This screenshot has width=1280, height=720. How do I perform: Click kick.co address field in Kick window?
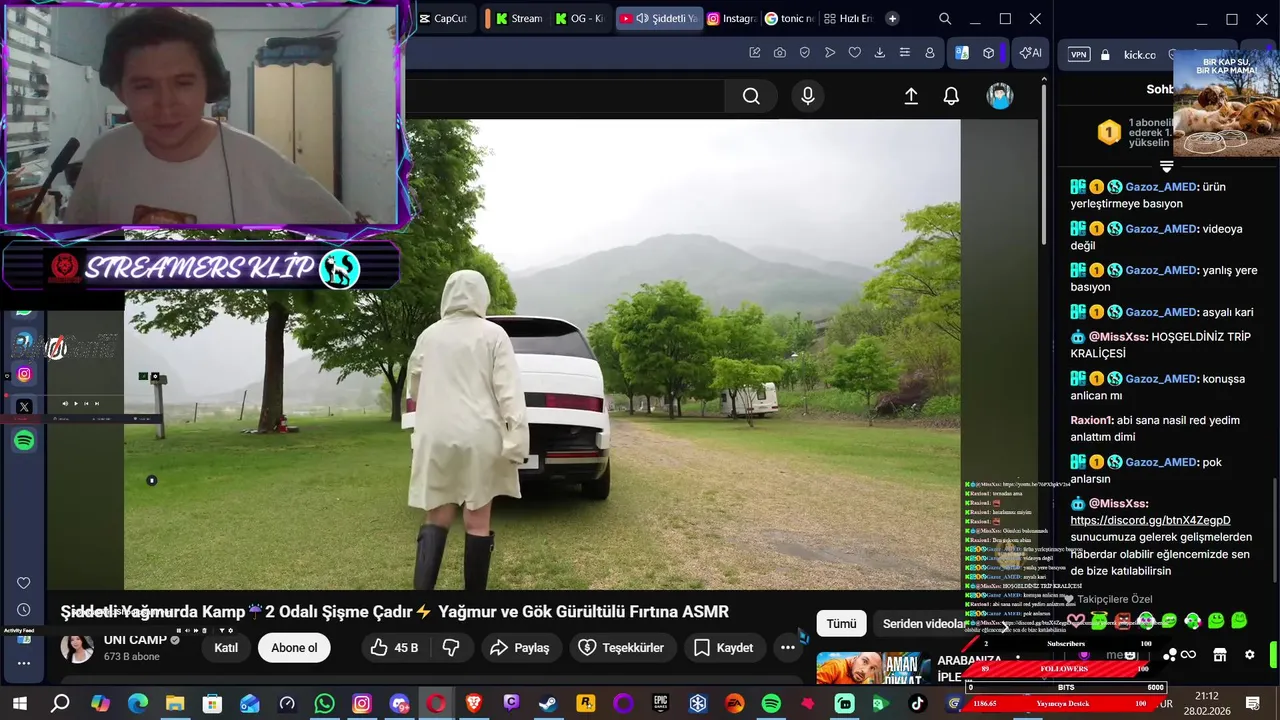(1139, 55)
